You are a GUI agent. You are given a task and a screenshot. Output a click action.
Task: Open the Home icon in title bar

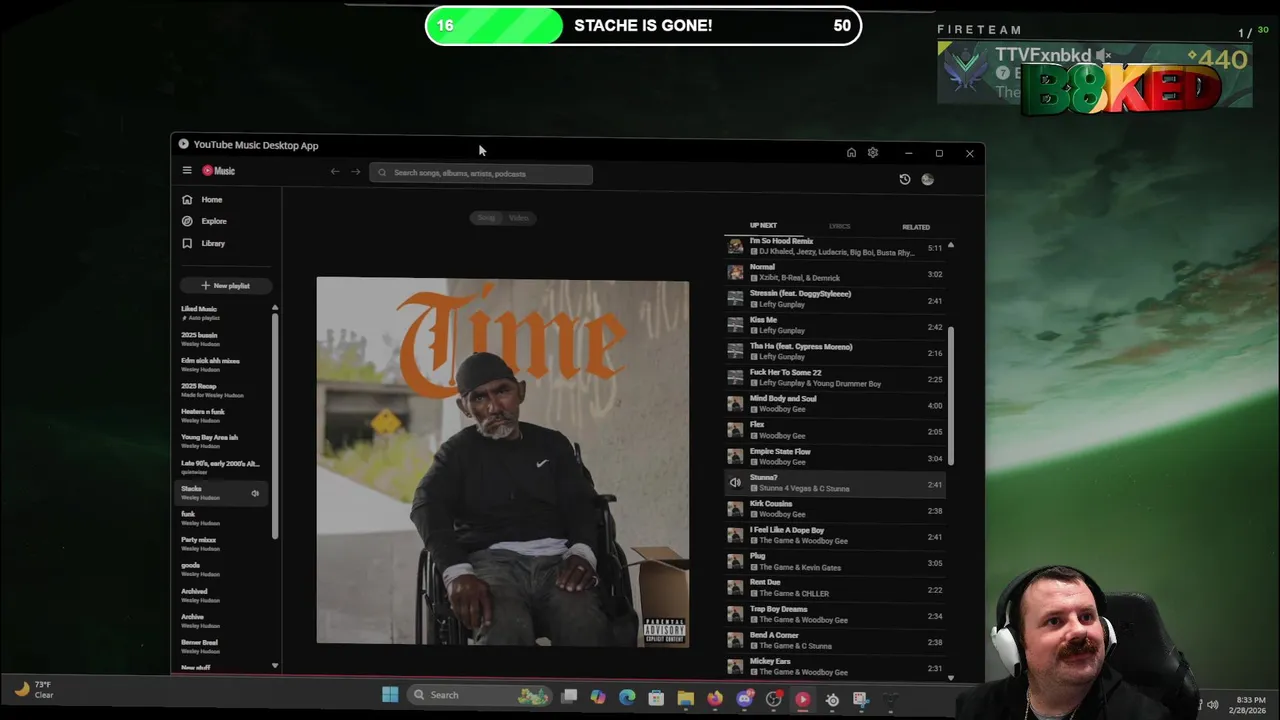click(851, 153)
